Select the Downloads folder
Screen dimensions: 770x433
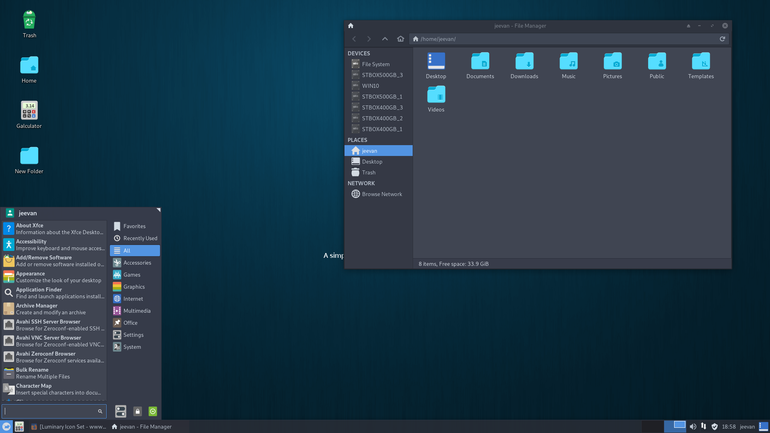[524, 66]
